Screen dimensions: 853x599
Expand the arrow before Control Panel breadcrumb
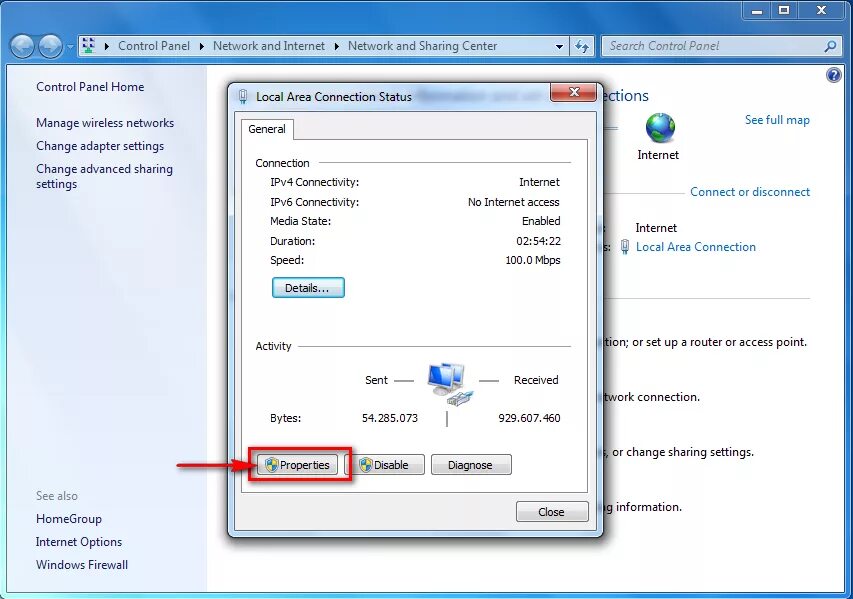(107, 46)
